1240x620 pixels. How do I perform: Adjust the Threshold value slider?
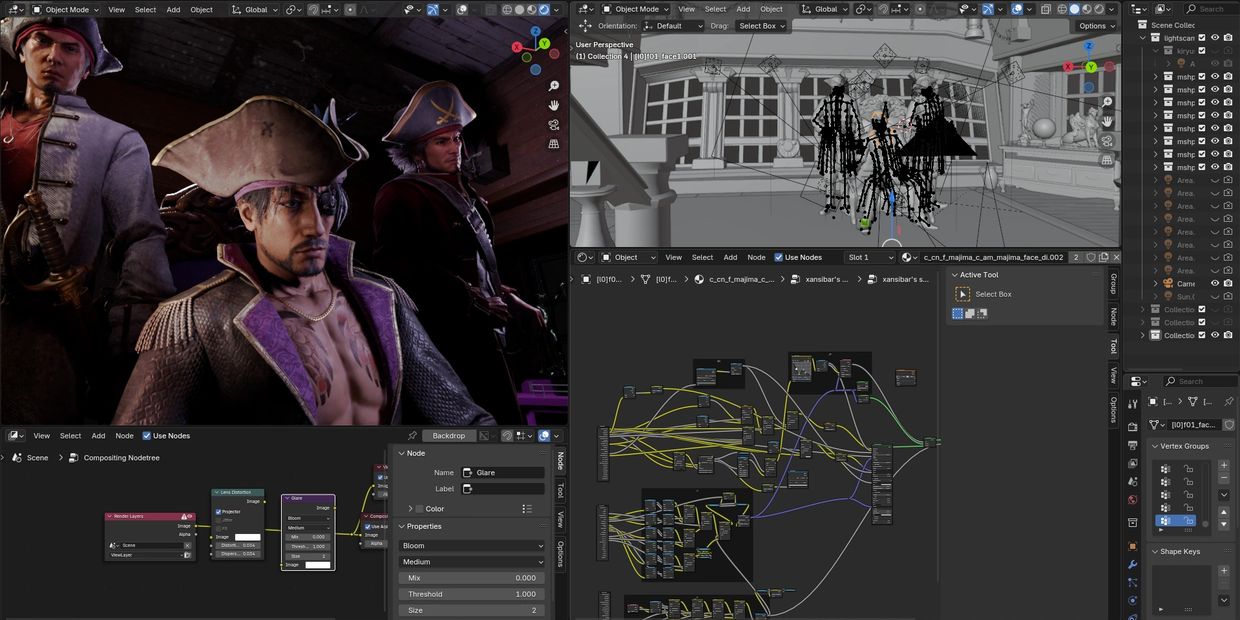(x=472, y=594)
